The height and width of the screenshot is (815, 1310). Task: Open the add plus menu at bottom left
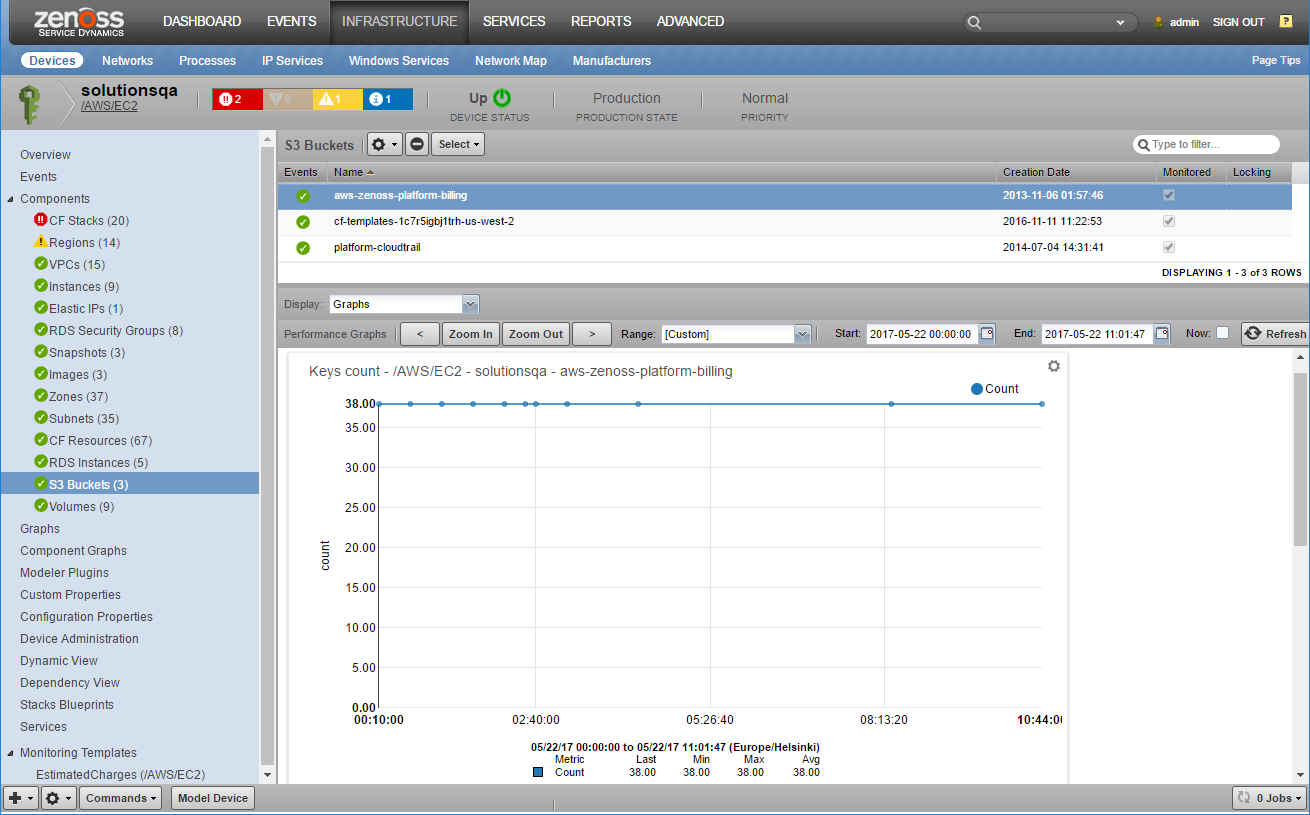coord(20,798)
